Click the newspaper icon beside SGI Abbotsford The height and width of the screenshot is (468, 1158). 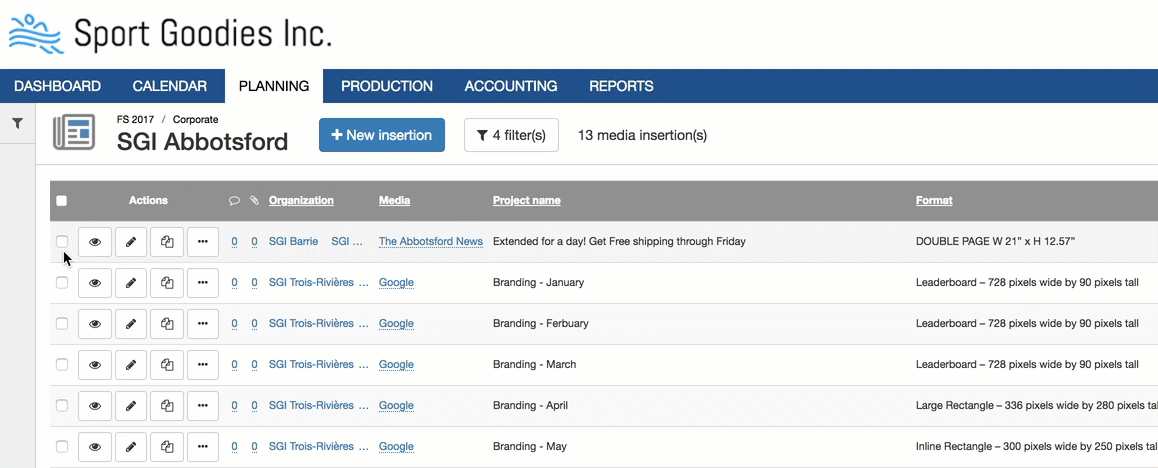(74, 132)
